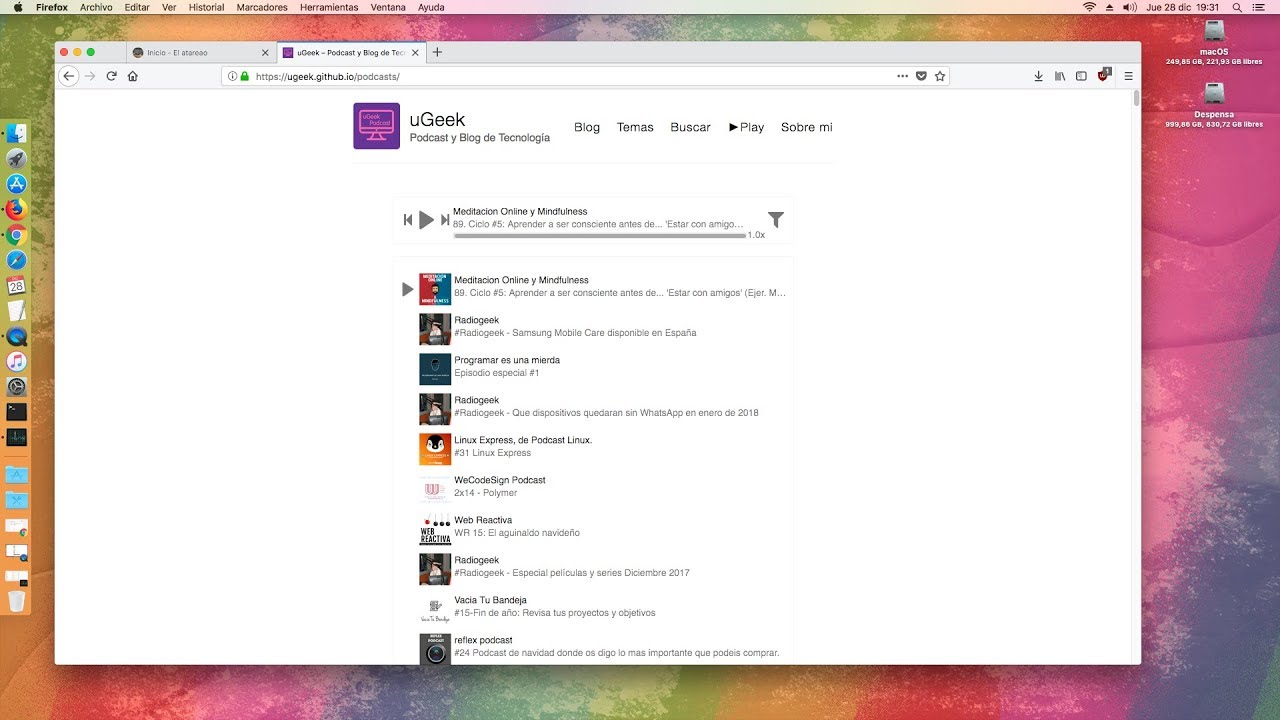Open Safari from the Dock
The image size is (1280, 720).
click(x=16, y=260)
